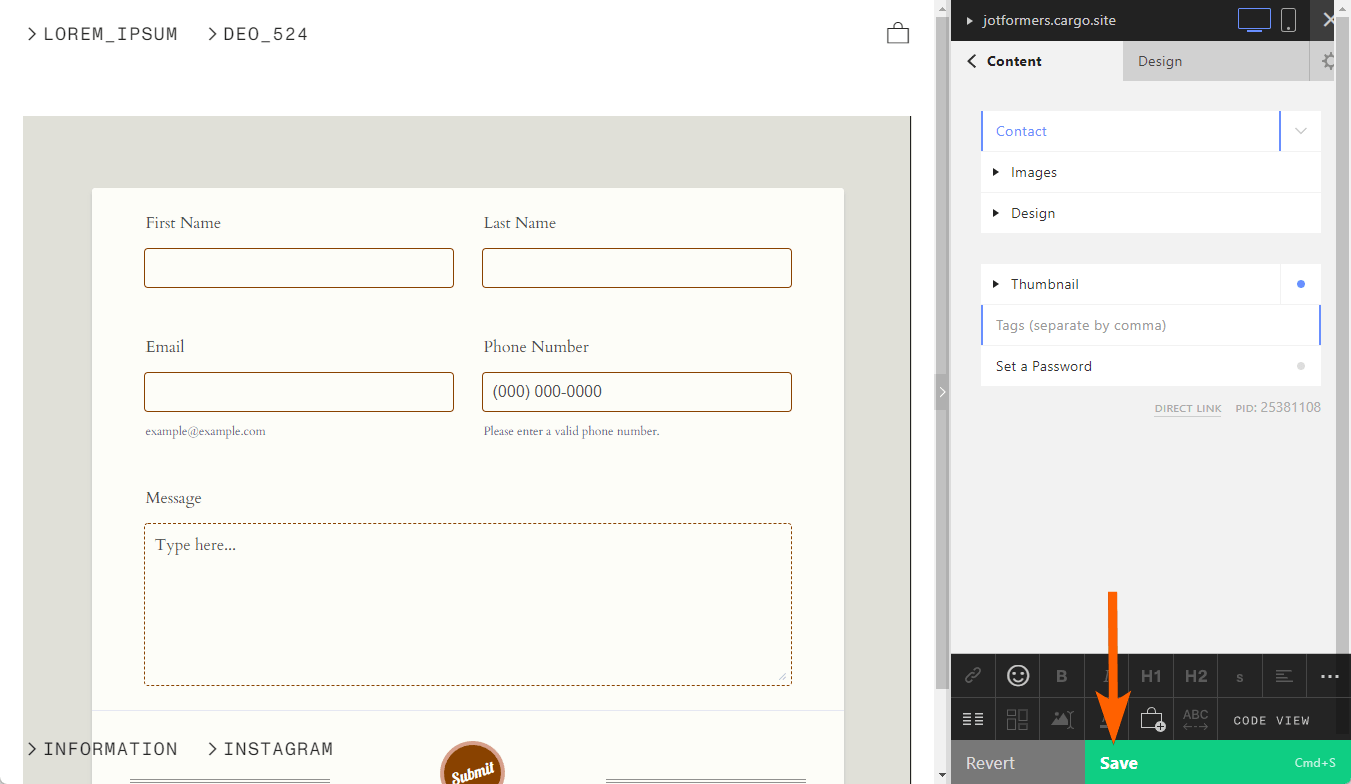Click the emoji smiley icon in toolbar
This screenshot has width=1351, height=784.
pos(1018,676)
